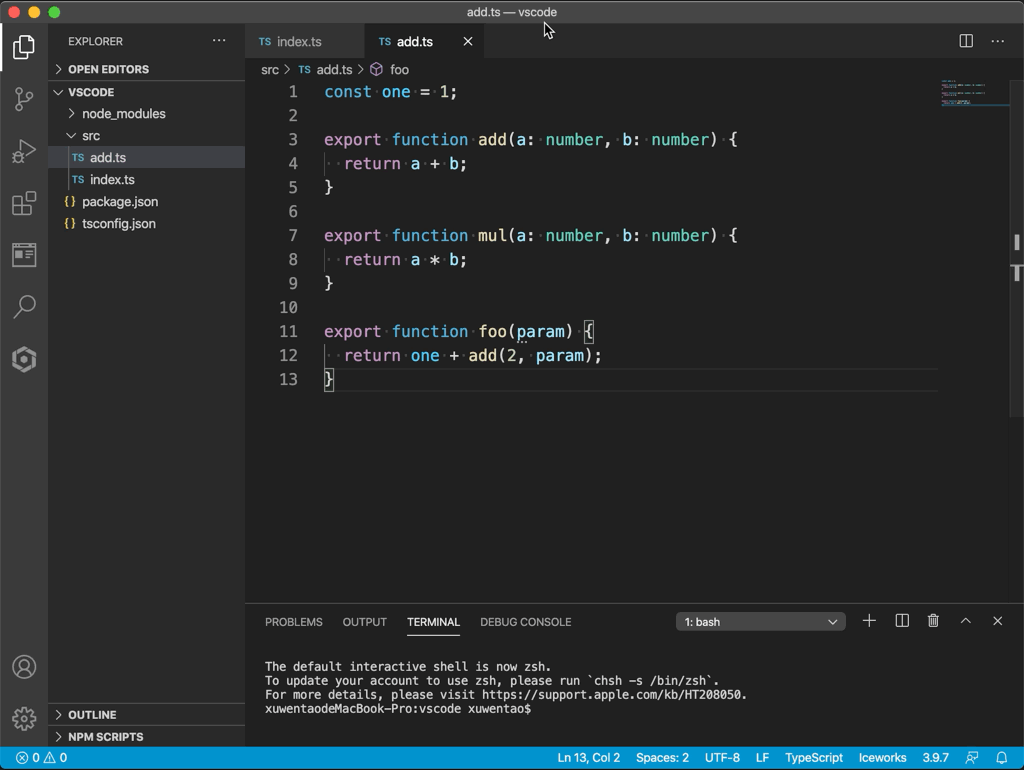The height and width of the screenshot is (770, 1024).
Task: Kill the terminal with trash icon
Action: [x=933, y=621]
